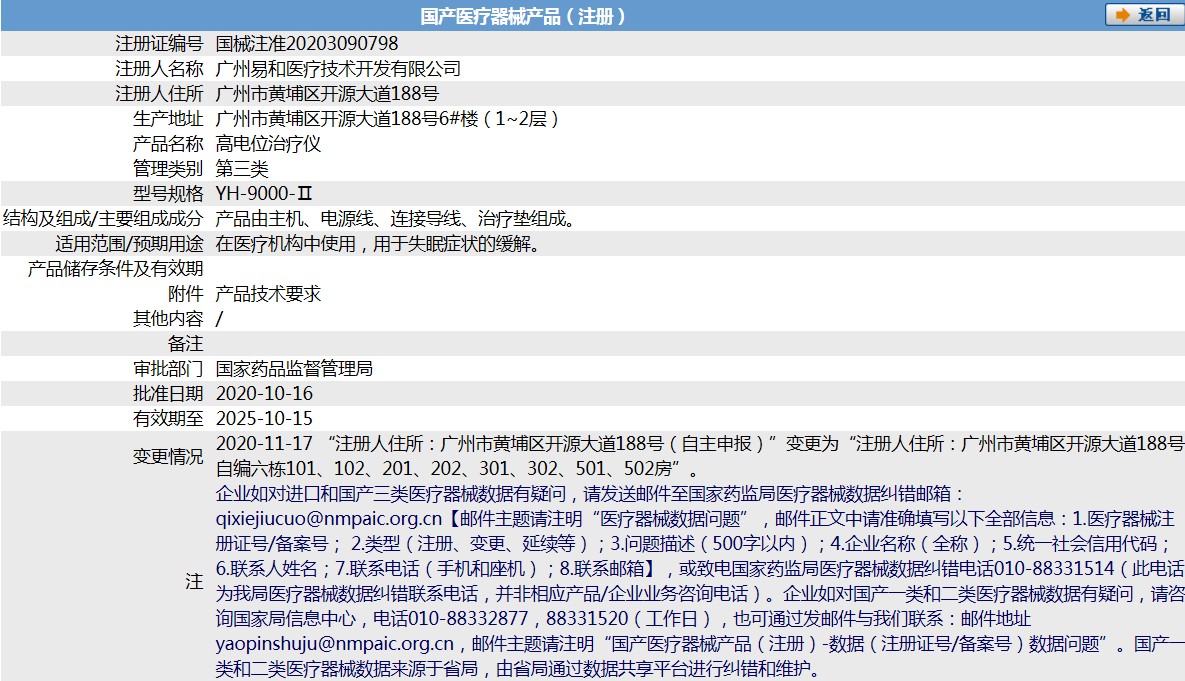The height and width of the screenshot is (681, 1185).
Task: Click the 批准日期 label
Action: pos(168,393)
